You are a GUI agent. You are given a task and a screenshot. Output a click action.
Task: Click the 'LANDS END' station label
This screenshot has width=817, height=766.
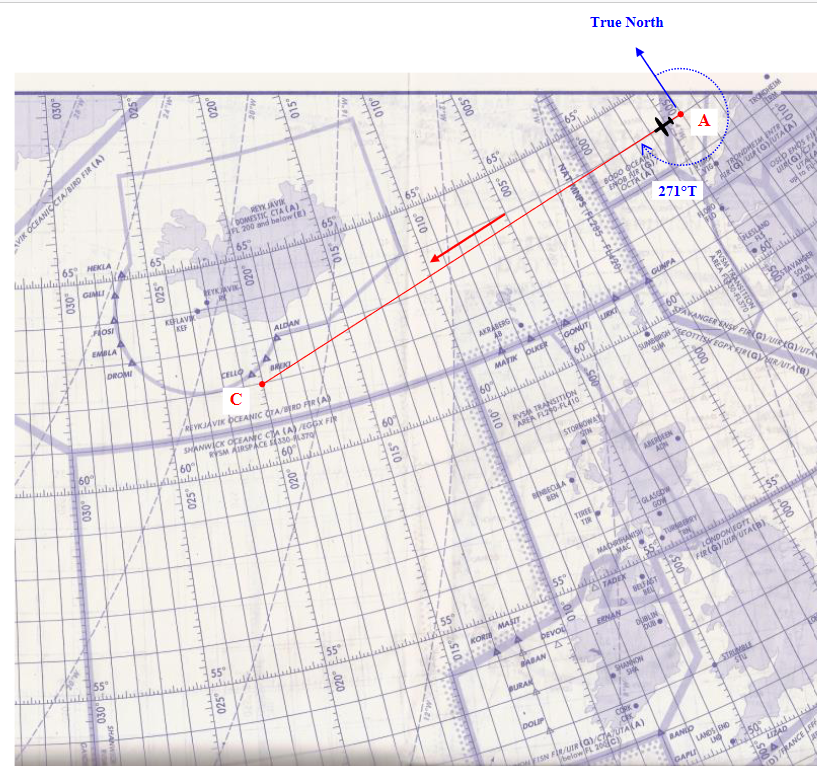point(712,733)
